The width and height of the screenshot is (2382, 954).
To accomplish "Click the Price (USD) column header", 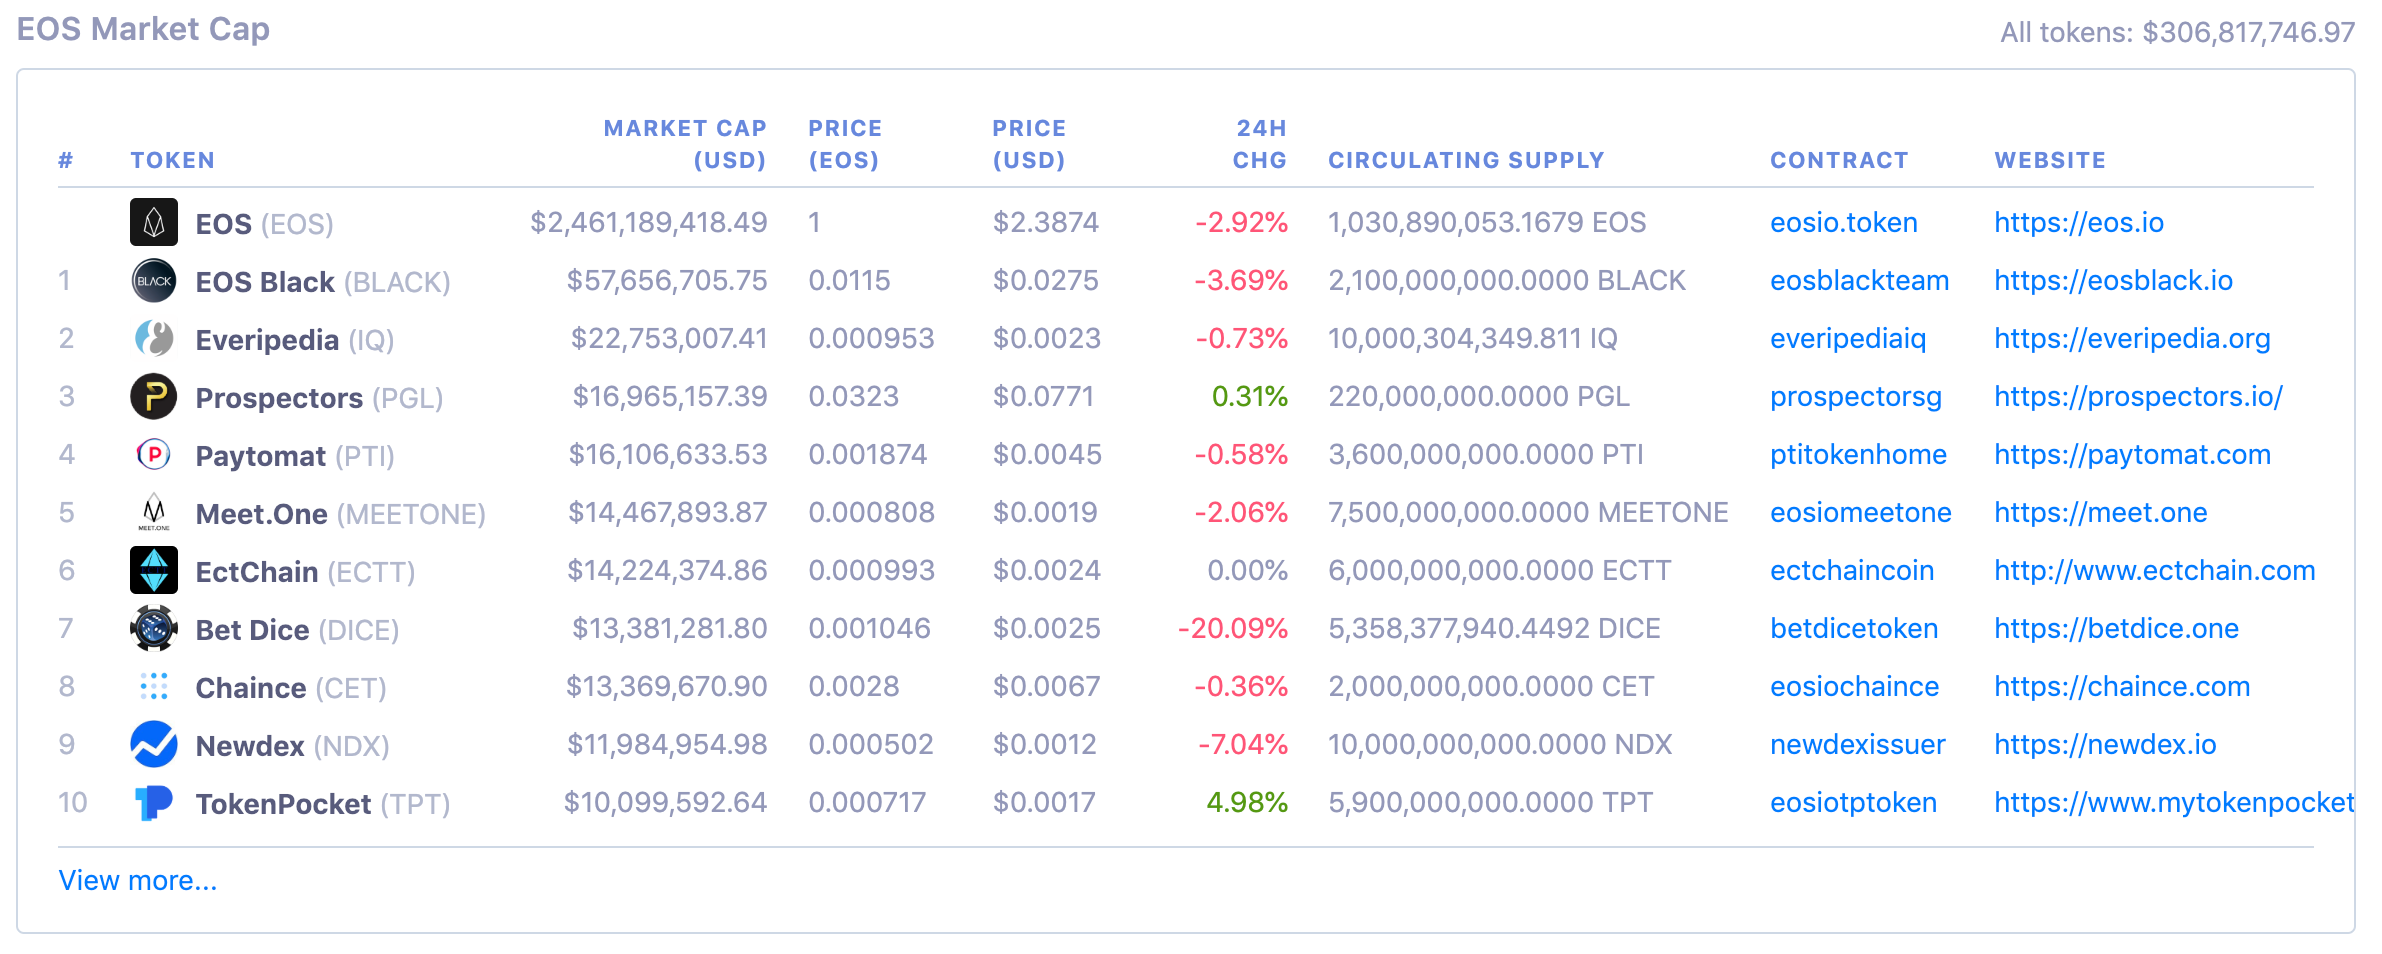I will pos(1029,144).
